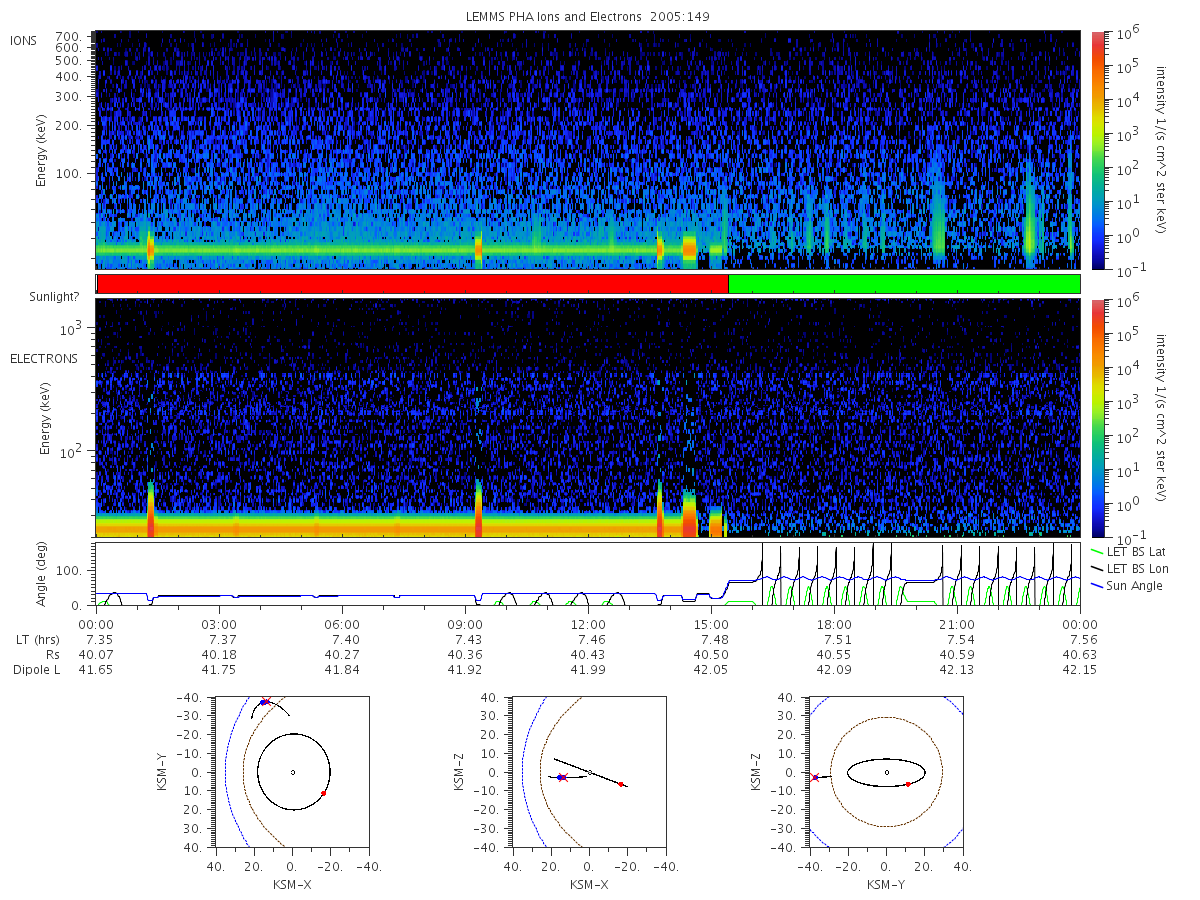The width and height of the screenshot is (1200, 900).
Task: Click the red marker in KSM-X/KSM-Y plot
Action: tap(324, 793)
